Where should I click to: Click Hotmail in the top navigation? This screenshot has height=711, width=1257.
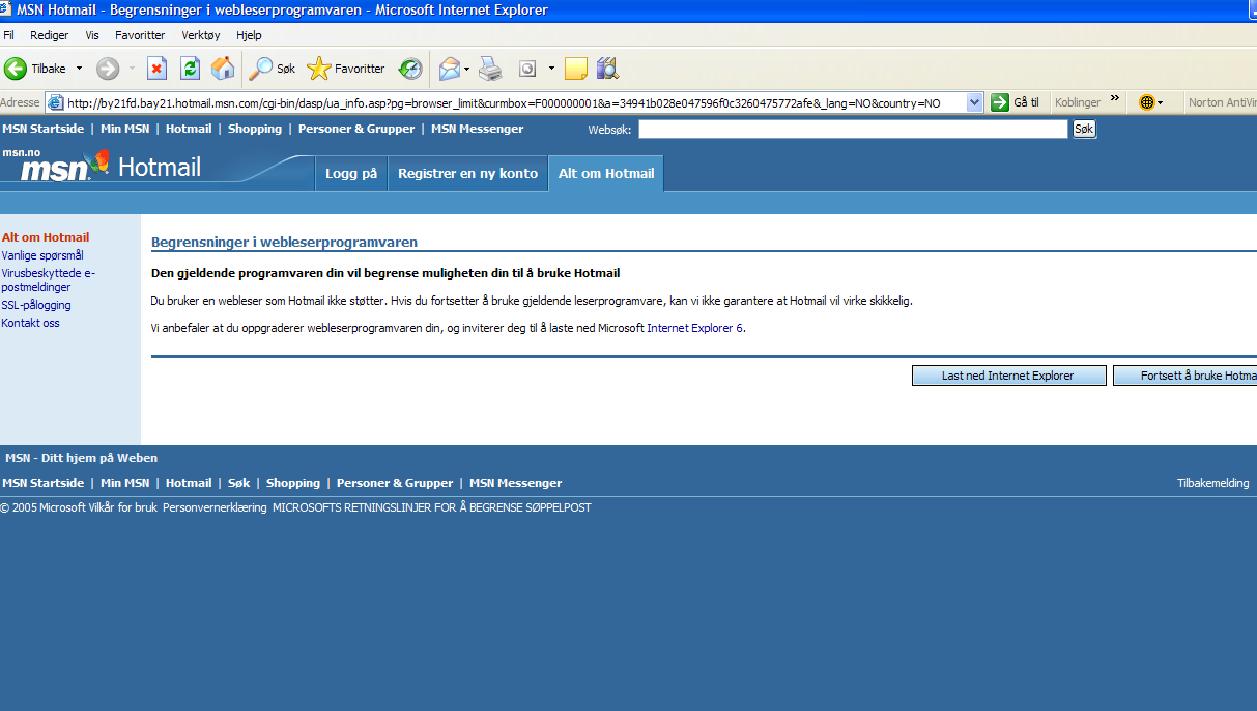(189, 129)
